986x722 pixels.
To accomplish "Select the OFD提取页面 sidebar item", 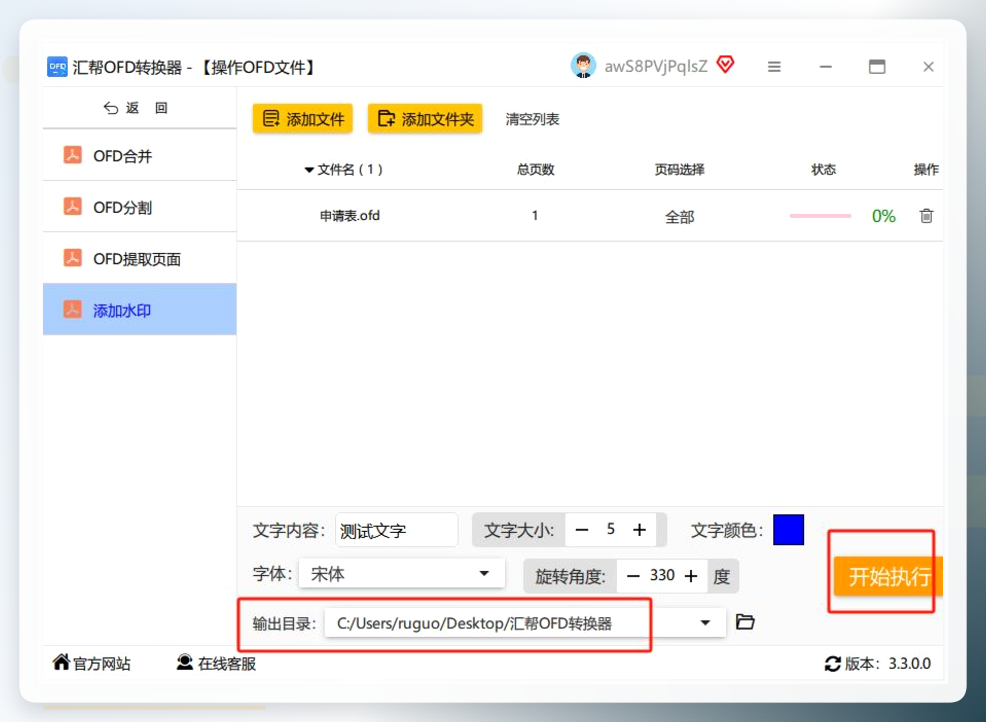I will (x=140, y=258).
